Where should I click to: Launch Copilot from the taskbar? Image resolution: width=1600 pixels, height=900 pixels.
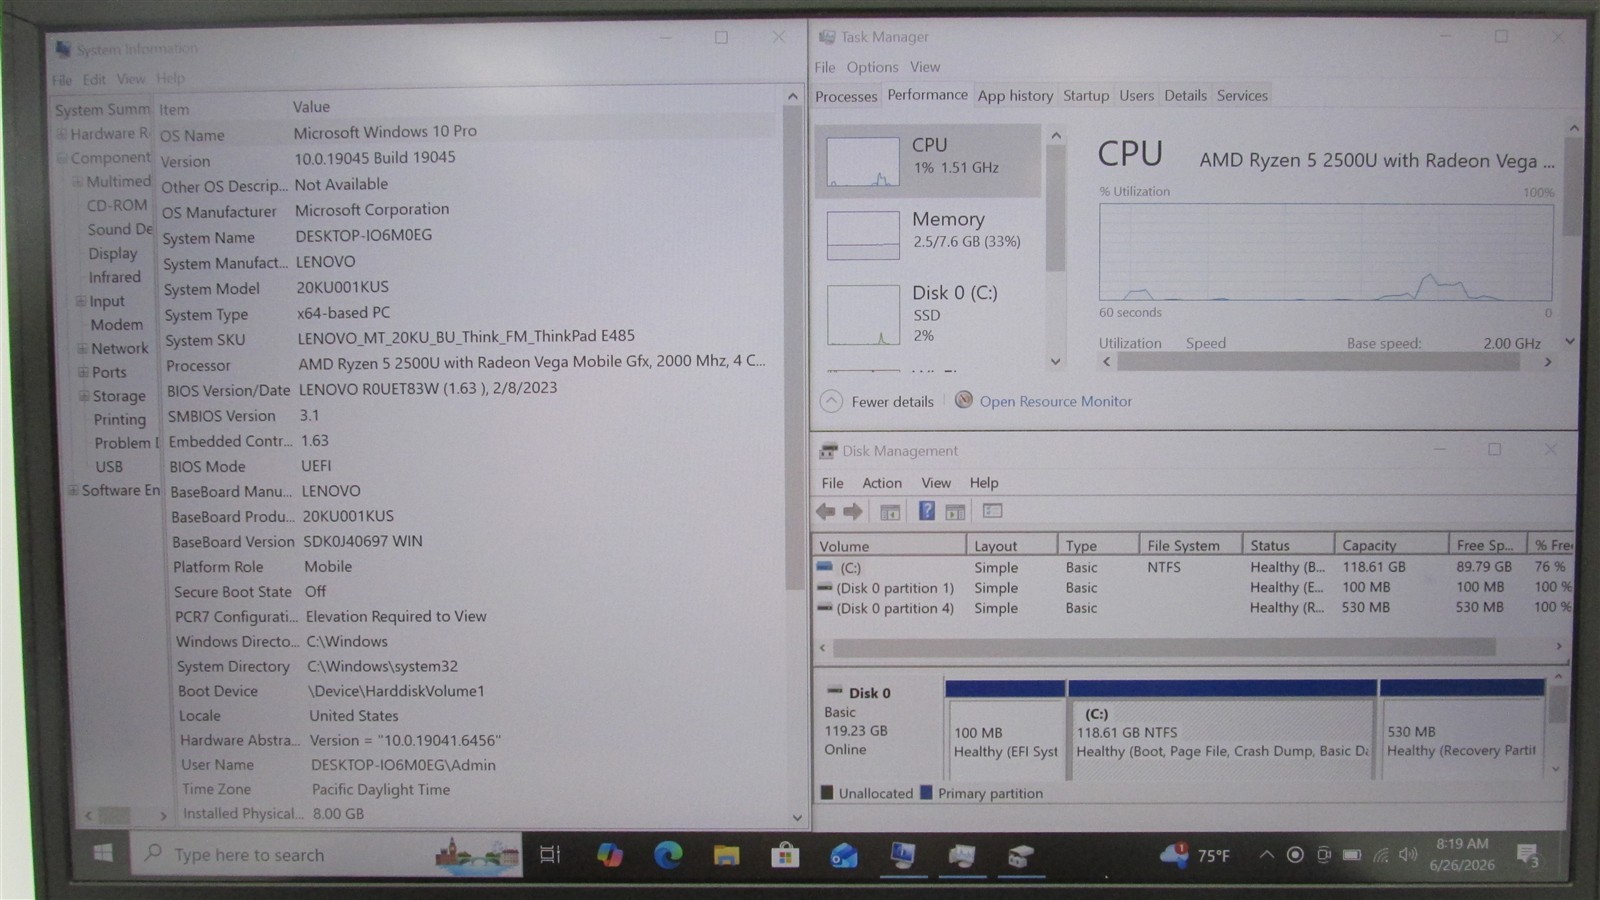coord(609,855)
